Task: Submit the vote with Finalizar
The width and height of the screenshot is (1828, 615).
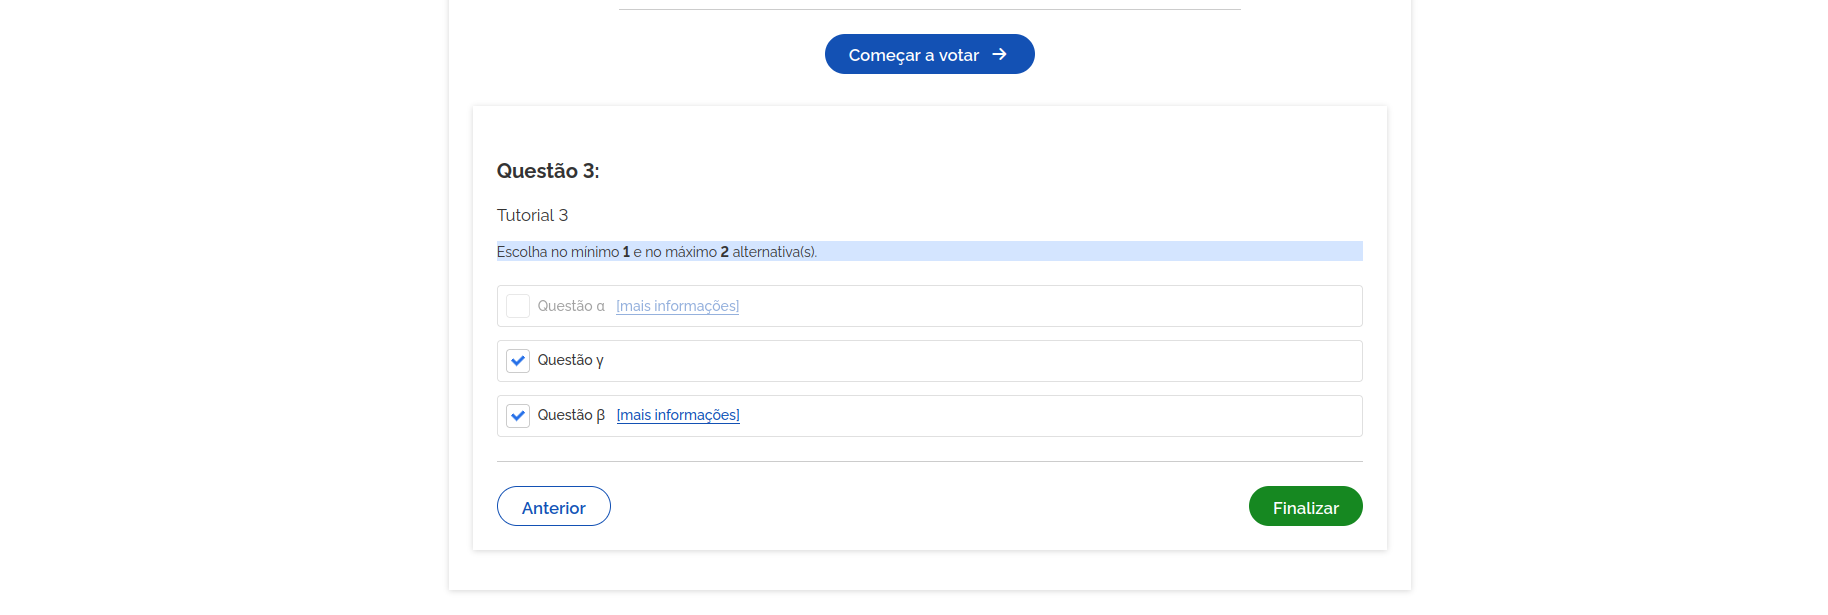Action: (1305, 506)
